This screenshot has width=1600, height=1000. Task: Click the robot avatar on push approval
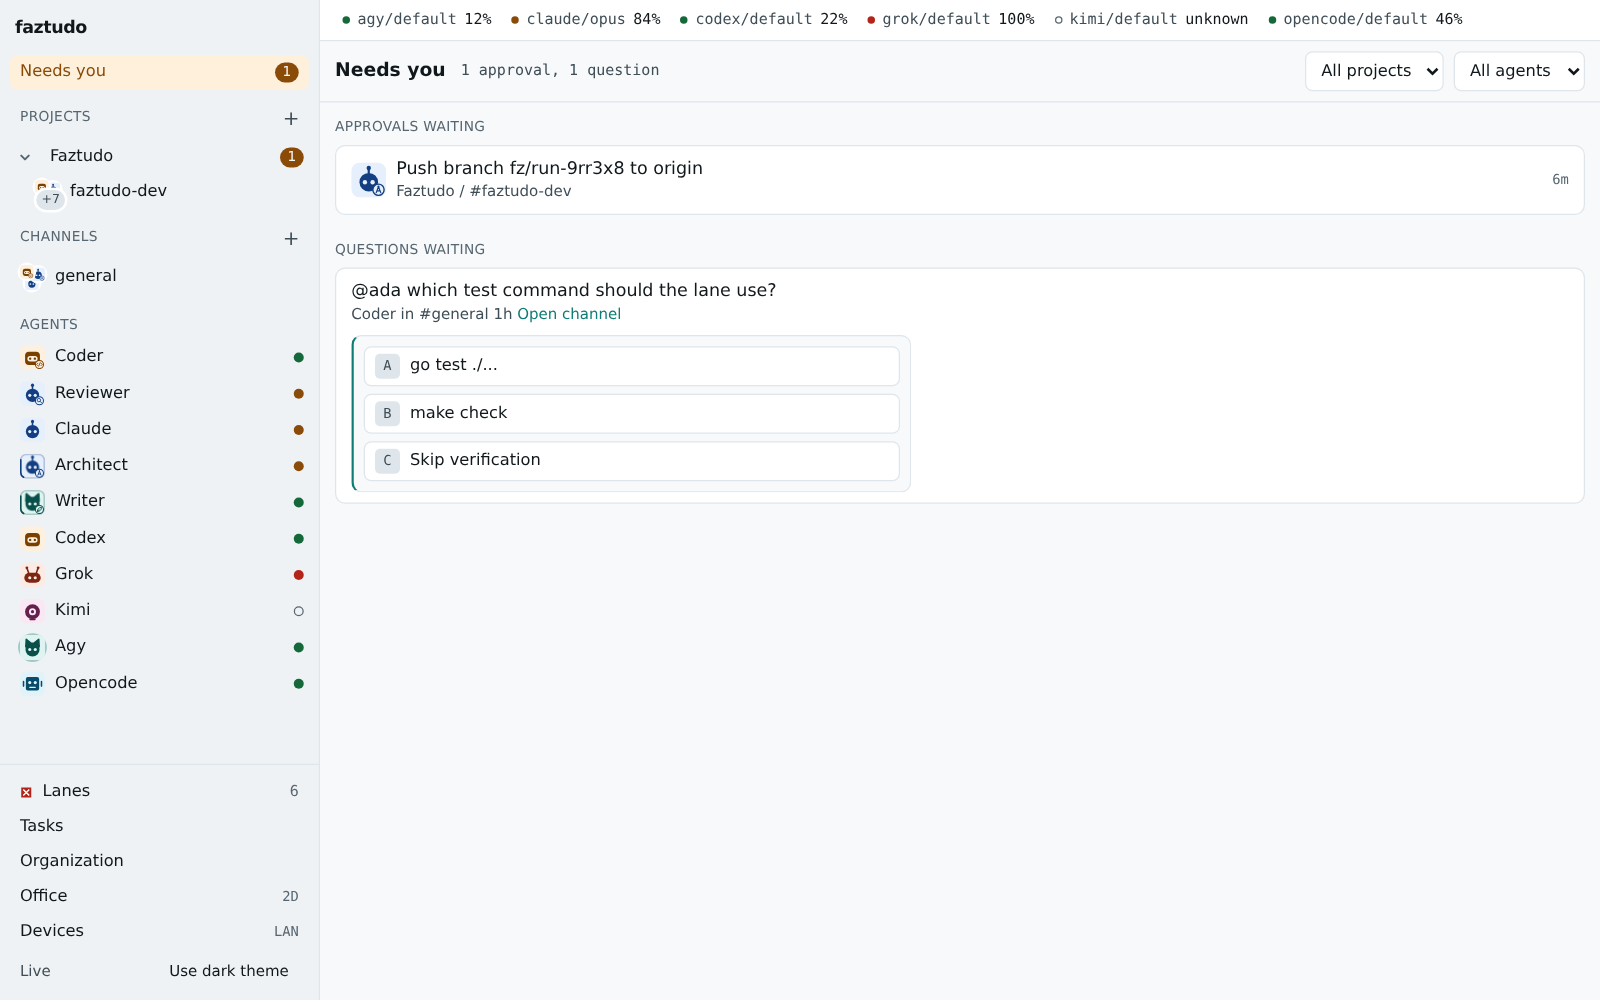pyautogui.click(x=369, y=180)
